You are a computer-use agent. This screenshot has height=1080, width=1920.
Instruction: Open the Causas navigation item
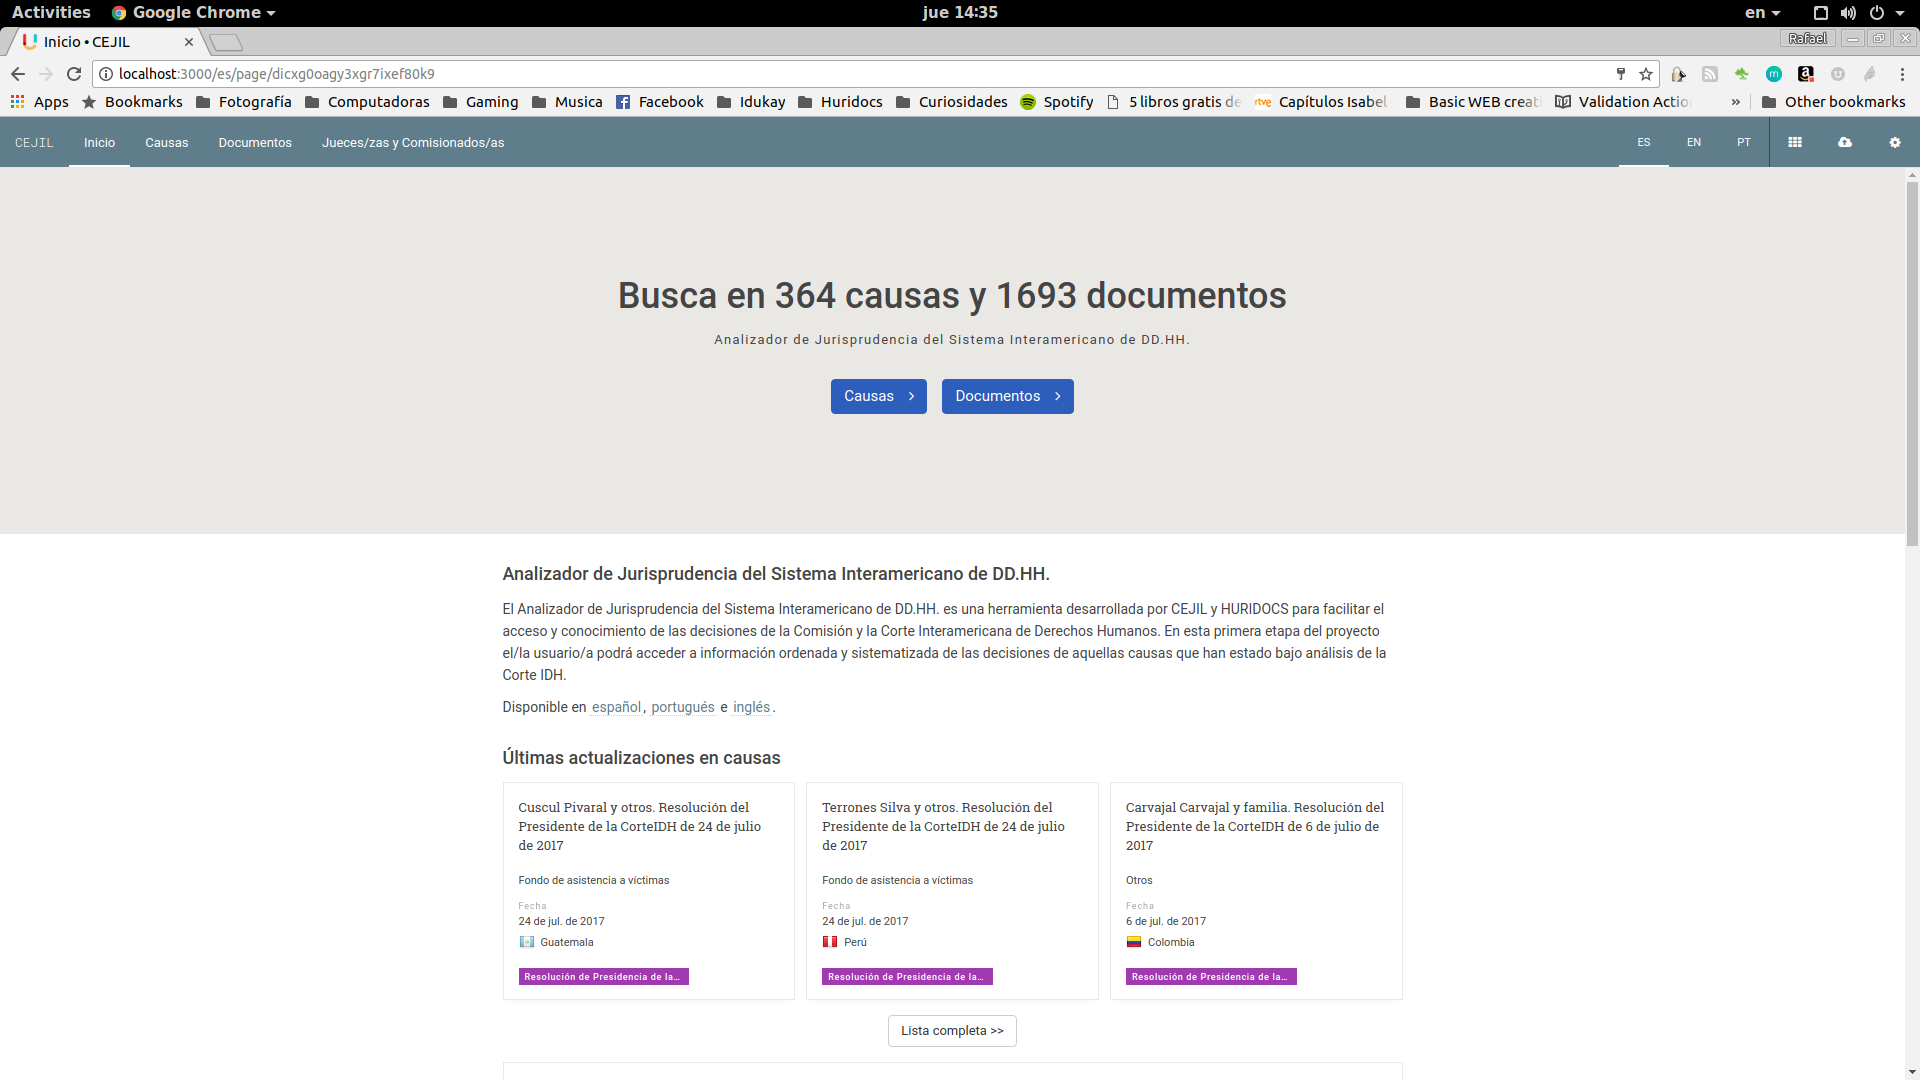[166, 142]
